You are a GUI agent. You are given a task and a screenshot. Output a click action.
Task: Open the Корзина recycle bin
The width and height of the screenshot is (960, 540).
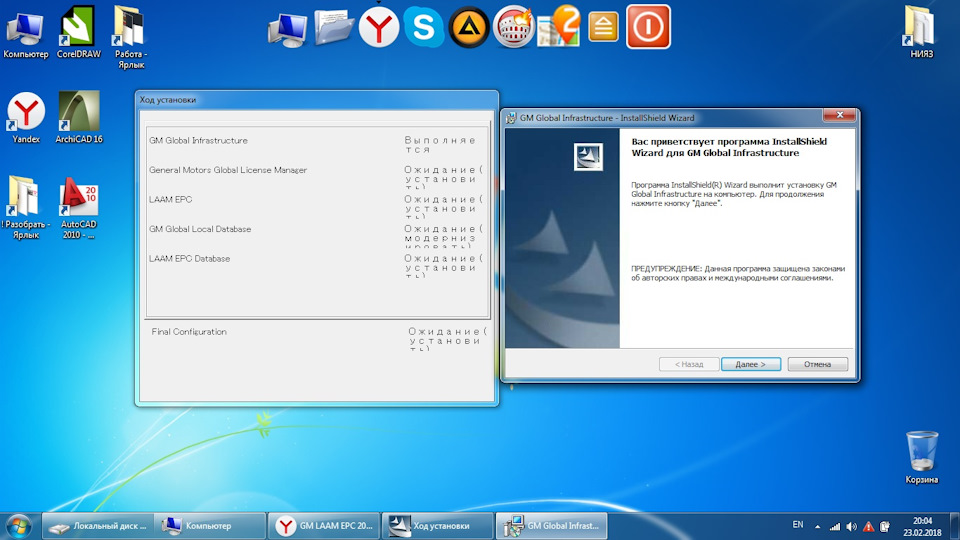coord(921,457)
